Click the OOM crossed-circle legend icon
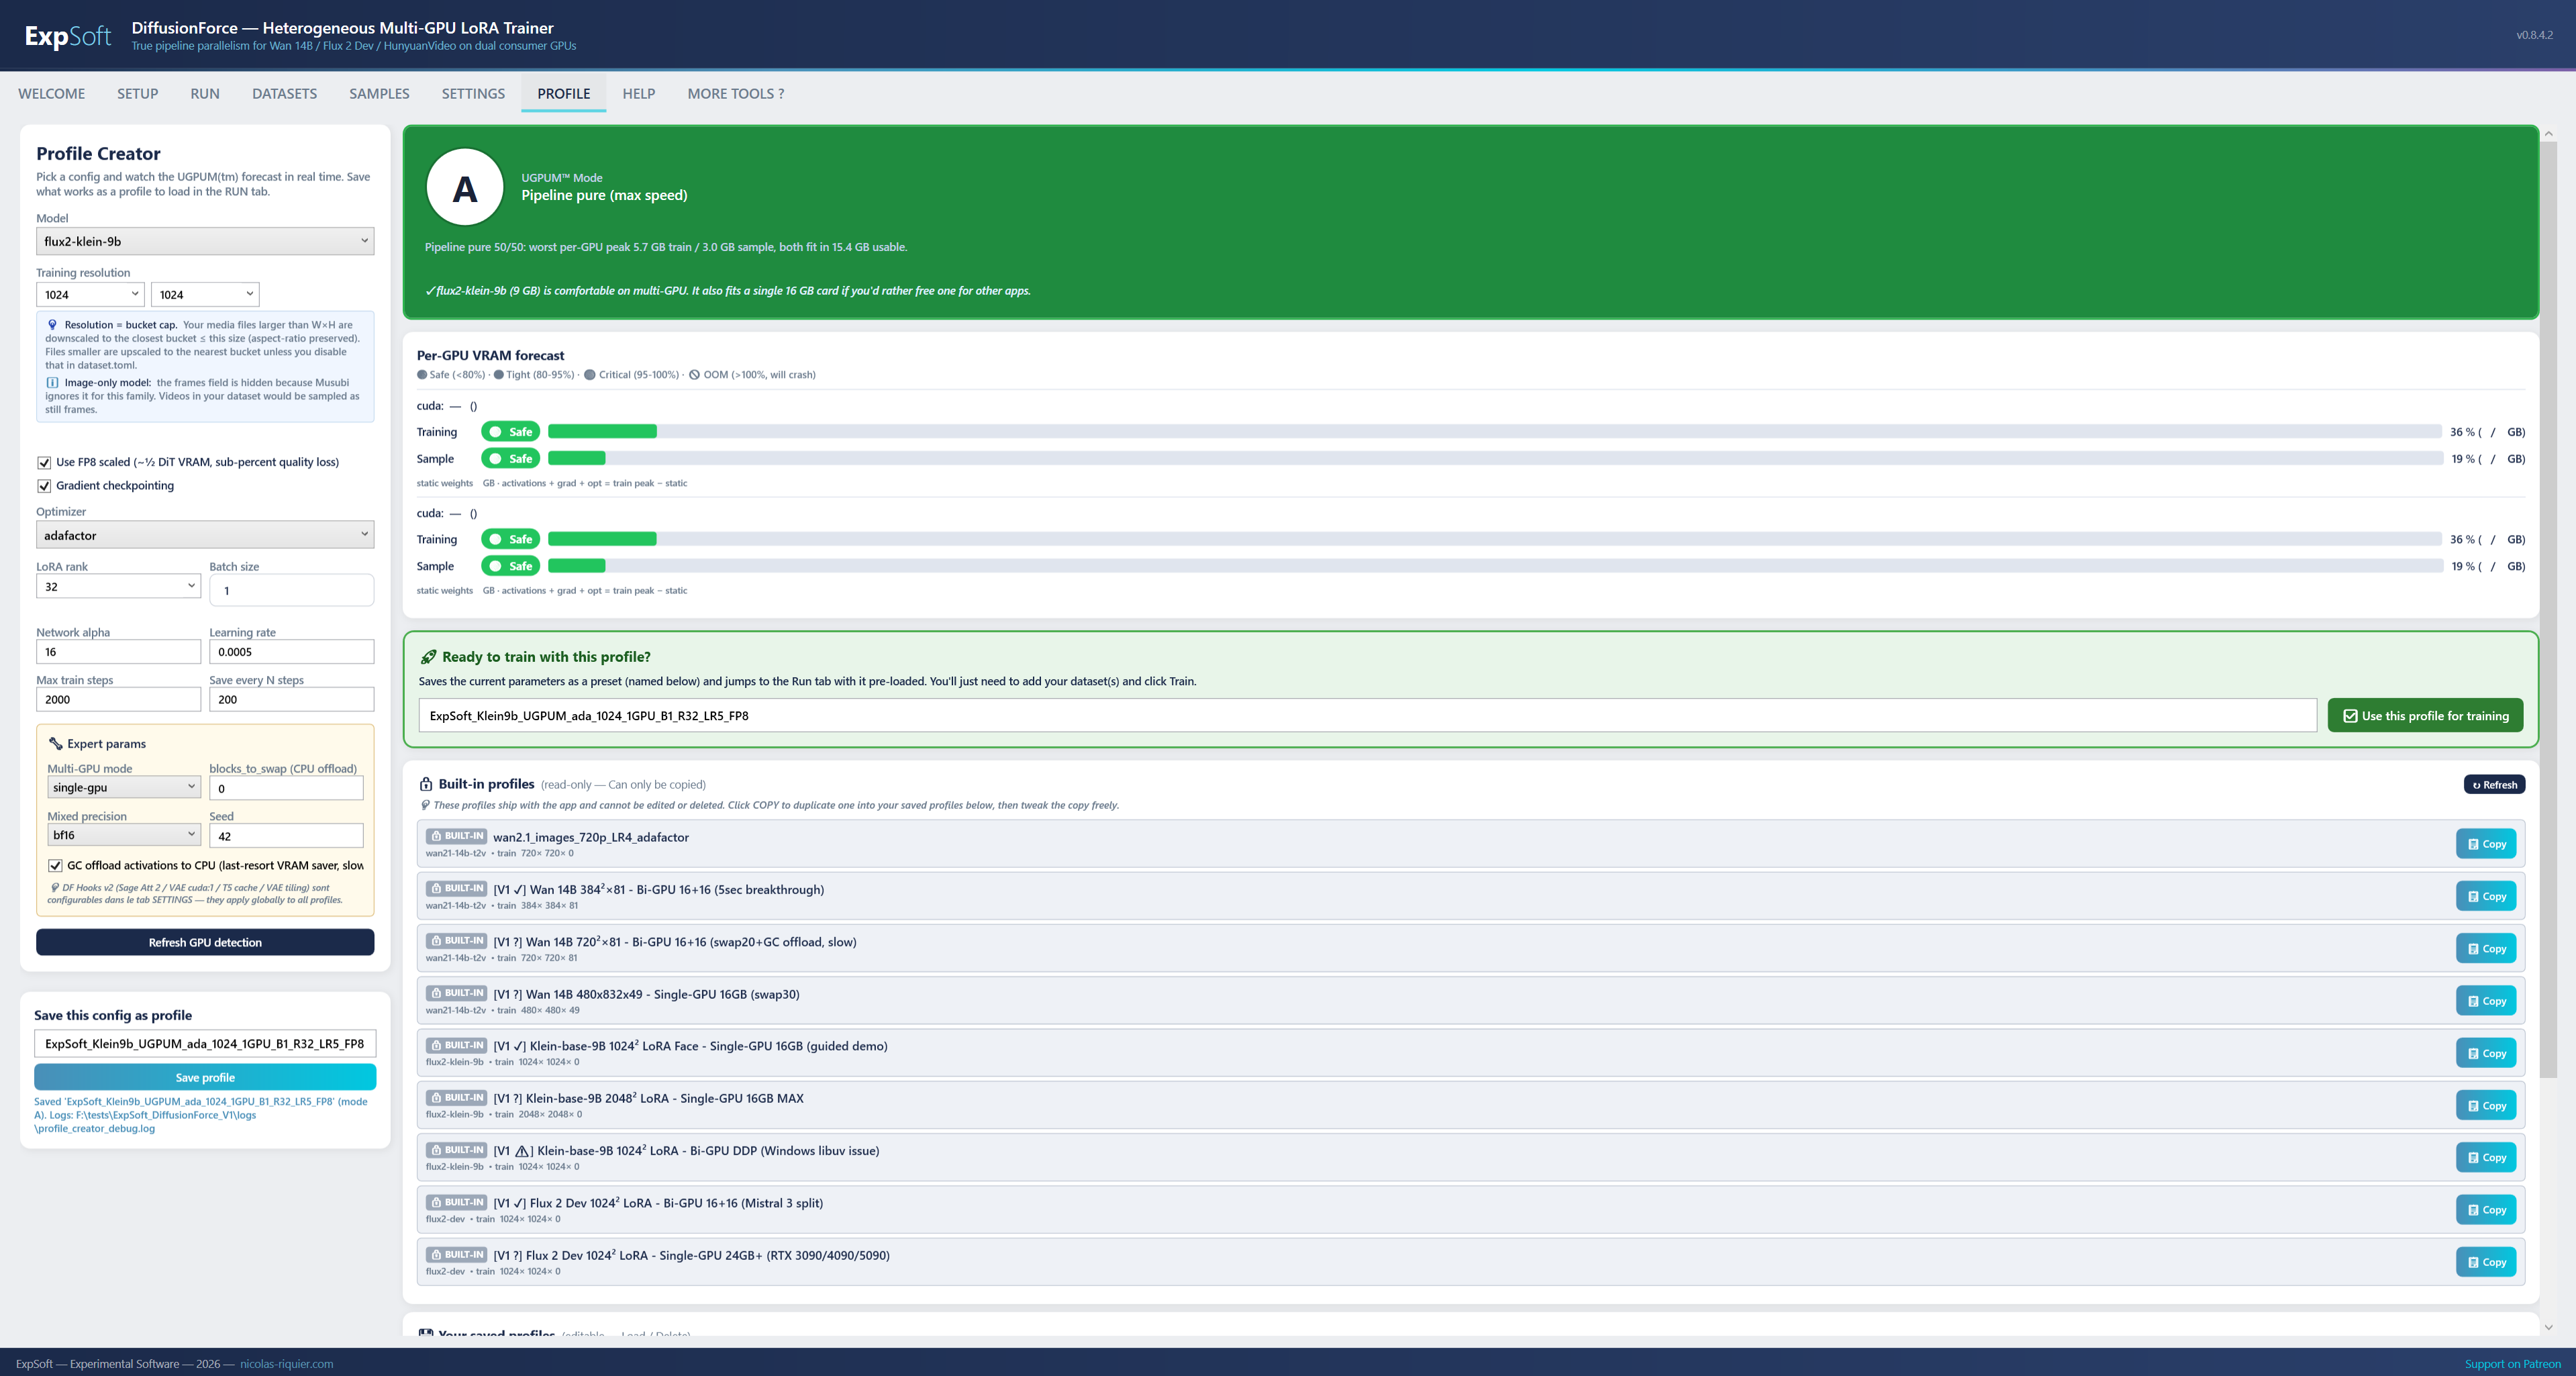 (694, 375)
